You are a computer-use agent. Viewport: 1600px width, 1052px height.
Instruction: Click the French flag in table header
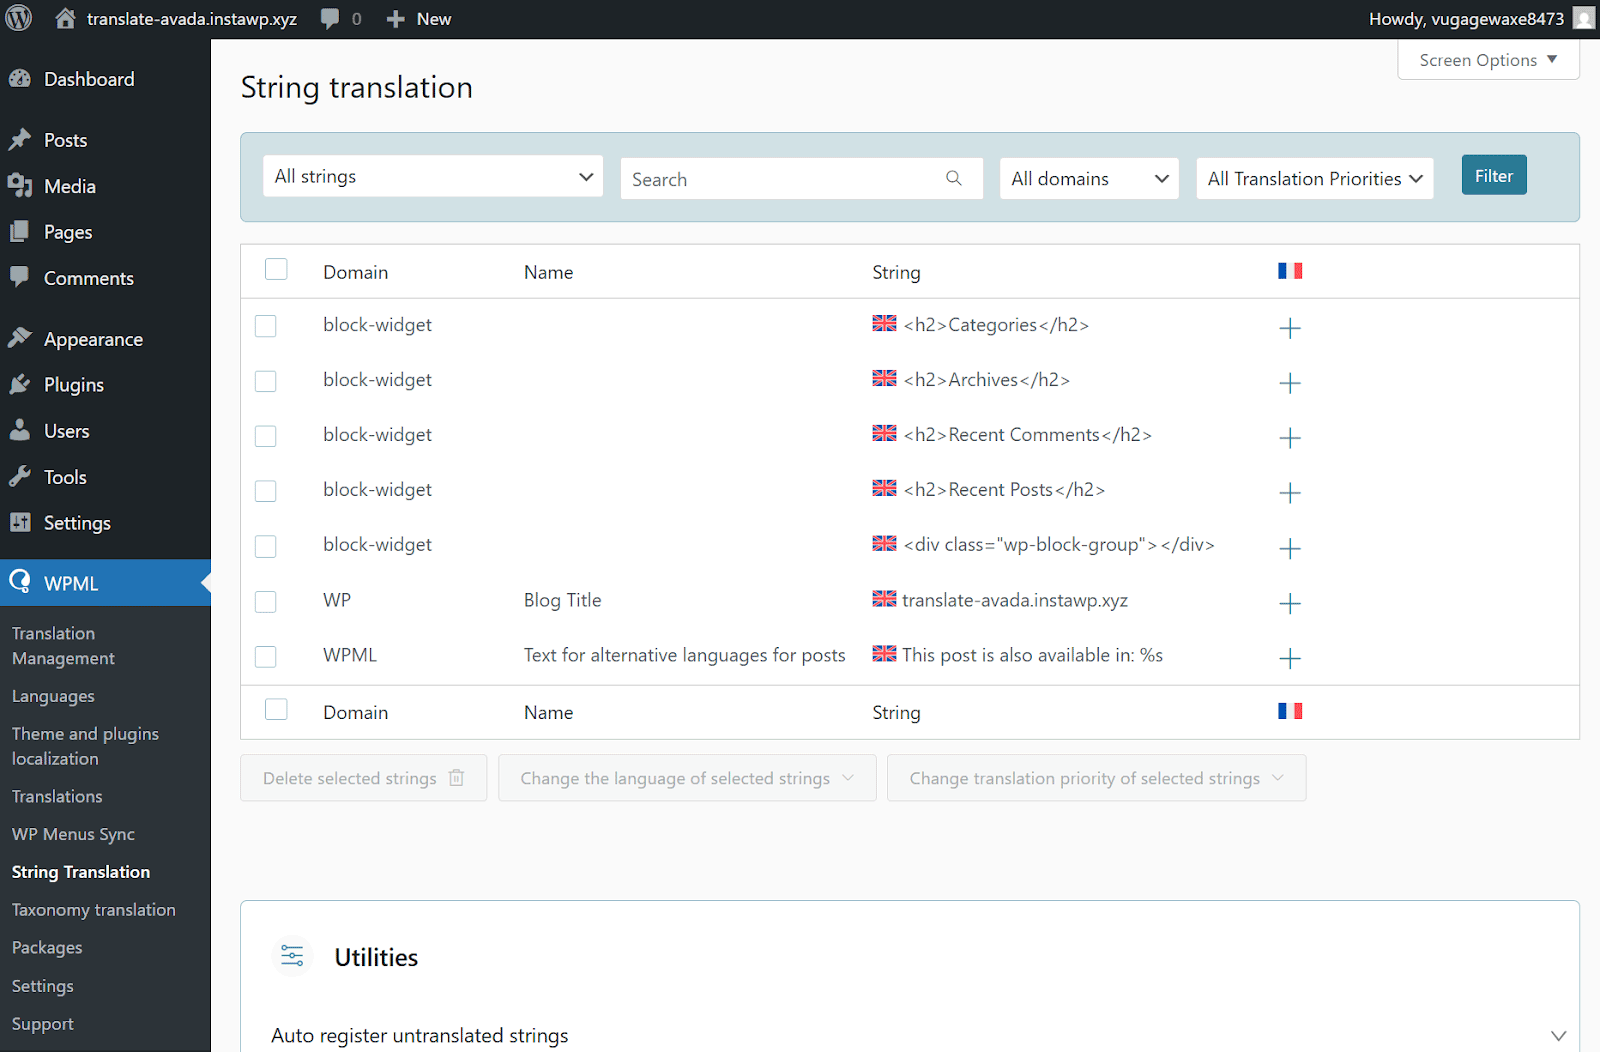pyautogui.click(x=1290, y=271)
